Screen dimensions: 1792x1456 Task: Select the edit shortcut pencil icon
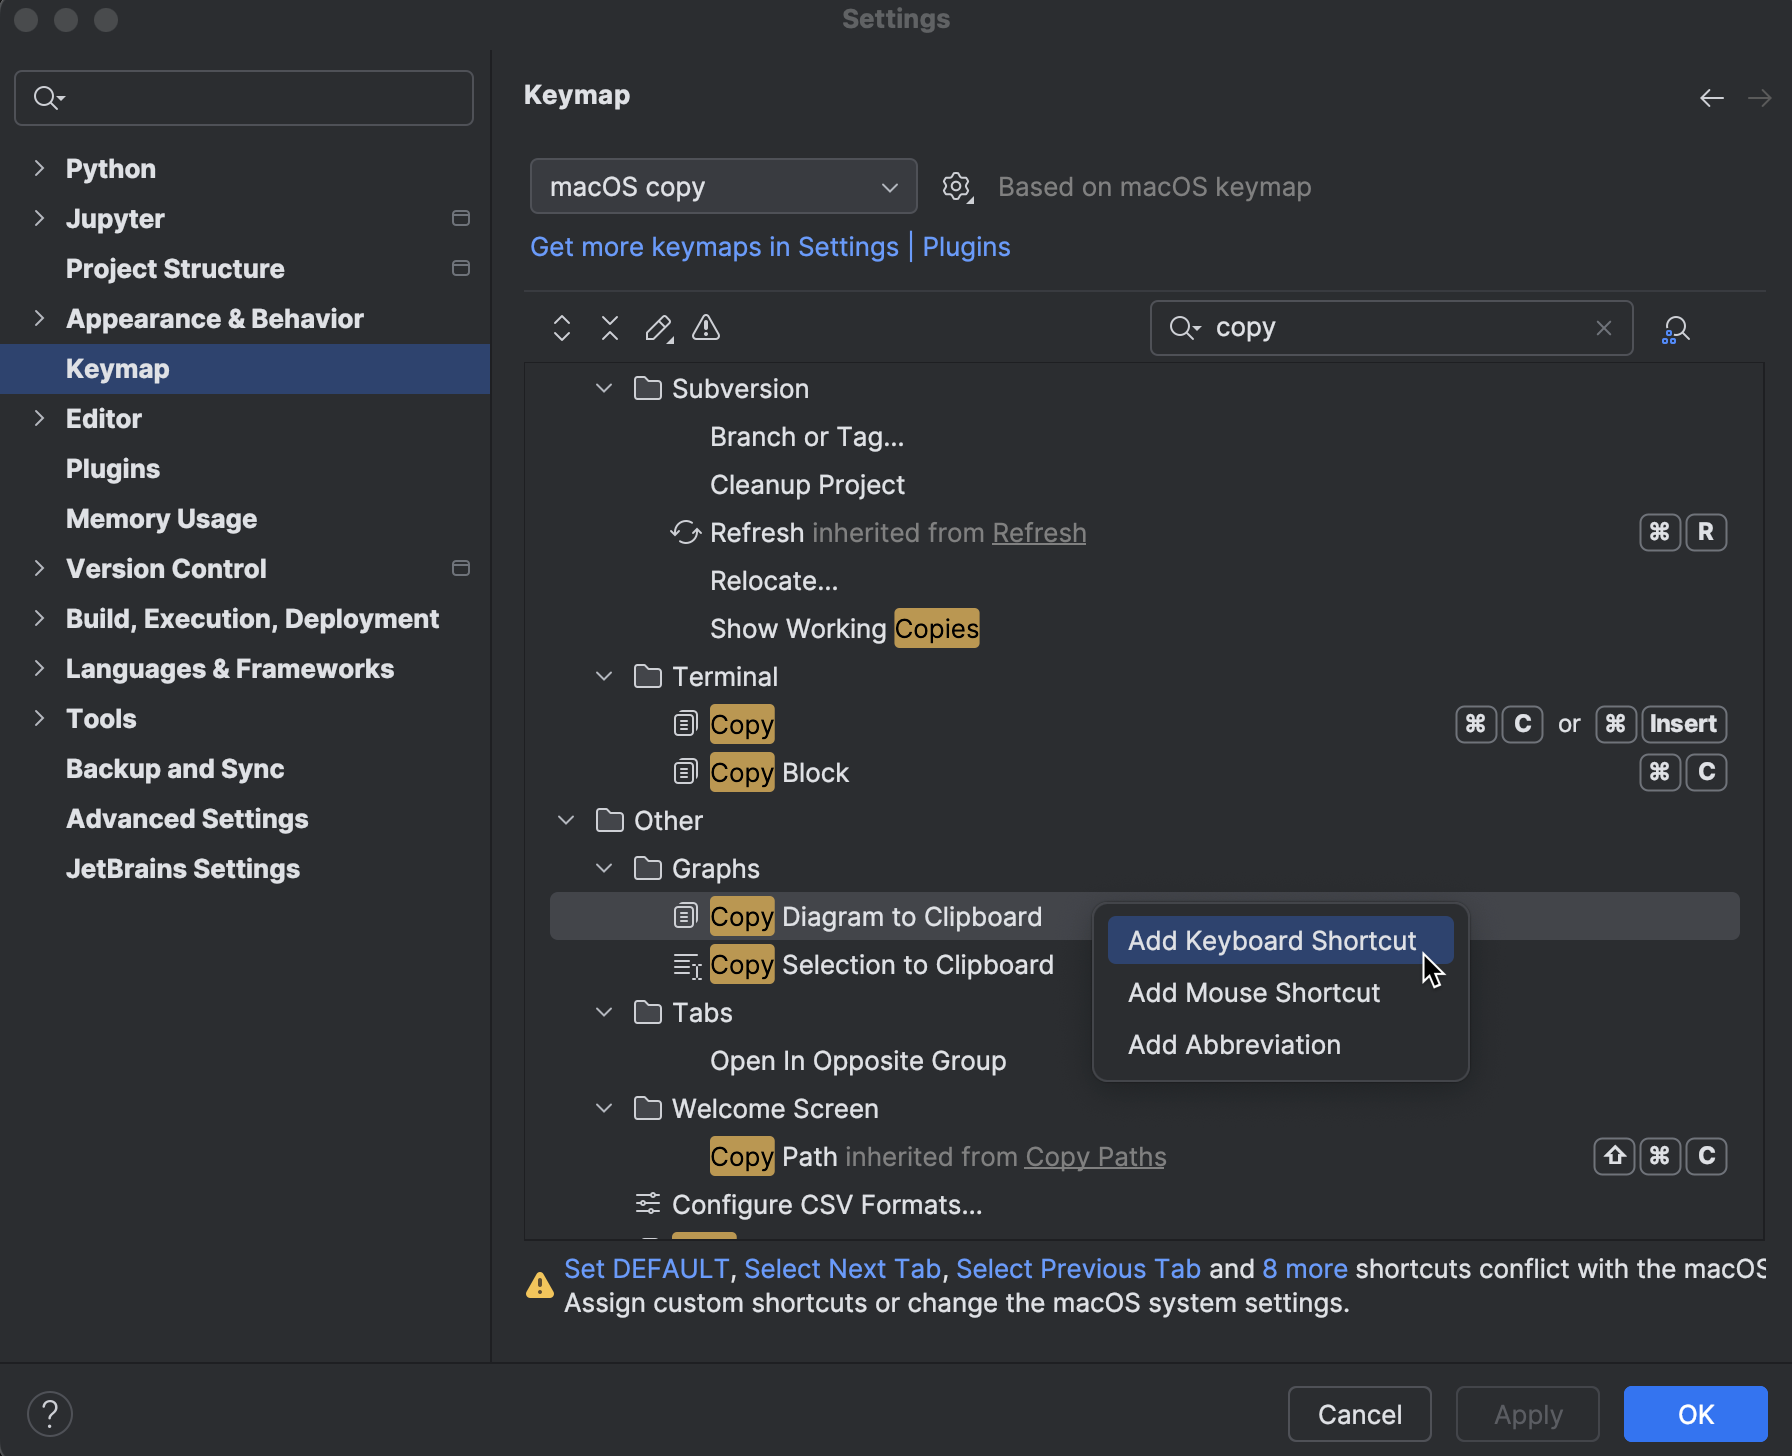[x=658, y=328]
